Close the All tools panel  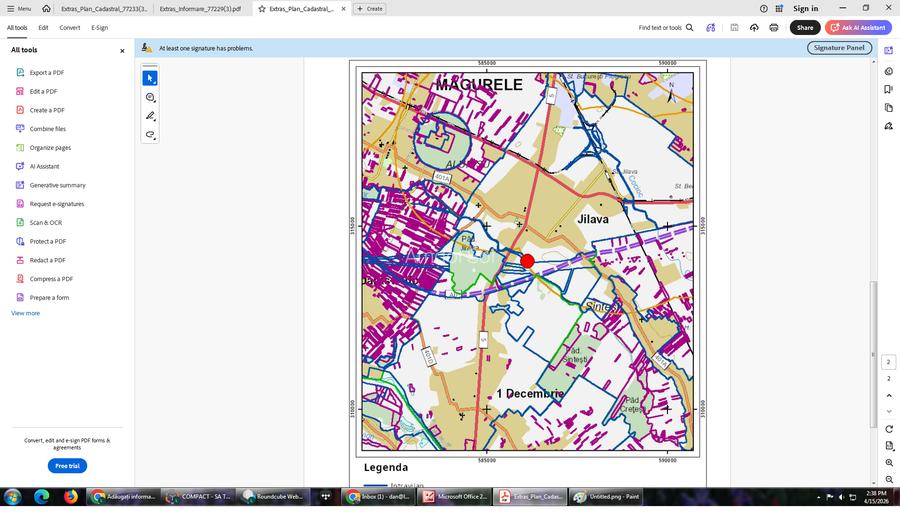(x=123, y=50)
